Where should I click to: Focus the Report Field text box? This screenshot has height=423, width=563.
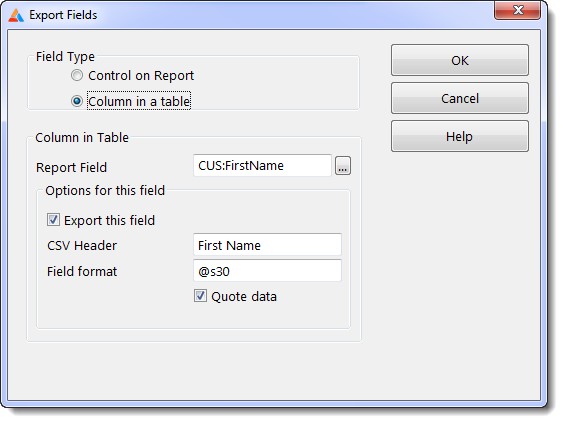pos(262,166)
